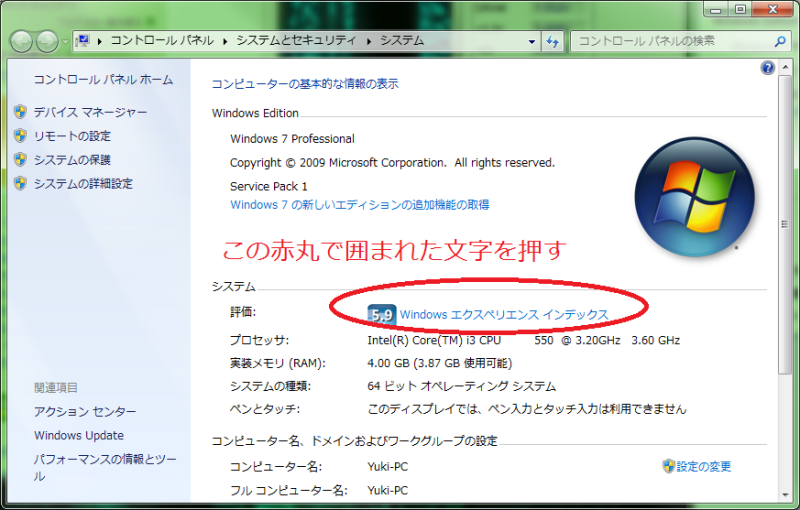
Task: Open Windows Update in the left pane
Action: point(79,436)
